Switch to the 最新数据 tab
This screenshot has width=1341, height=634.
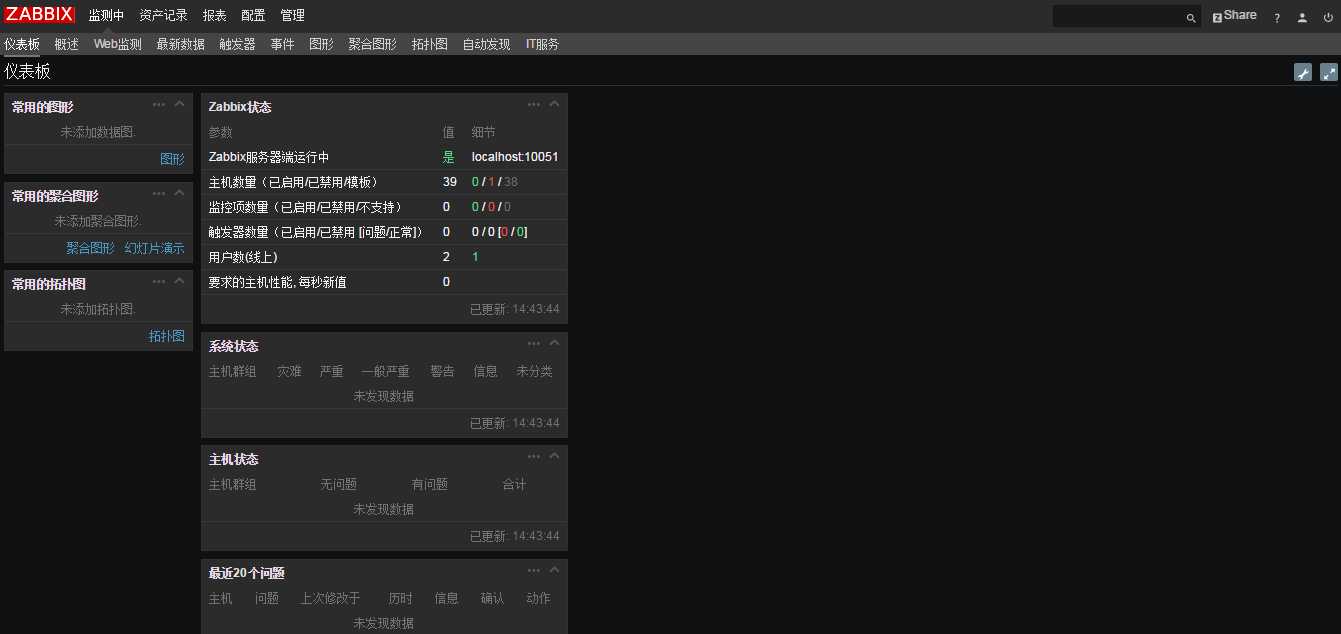pyautogui.click(x=181, y=44)
